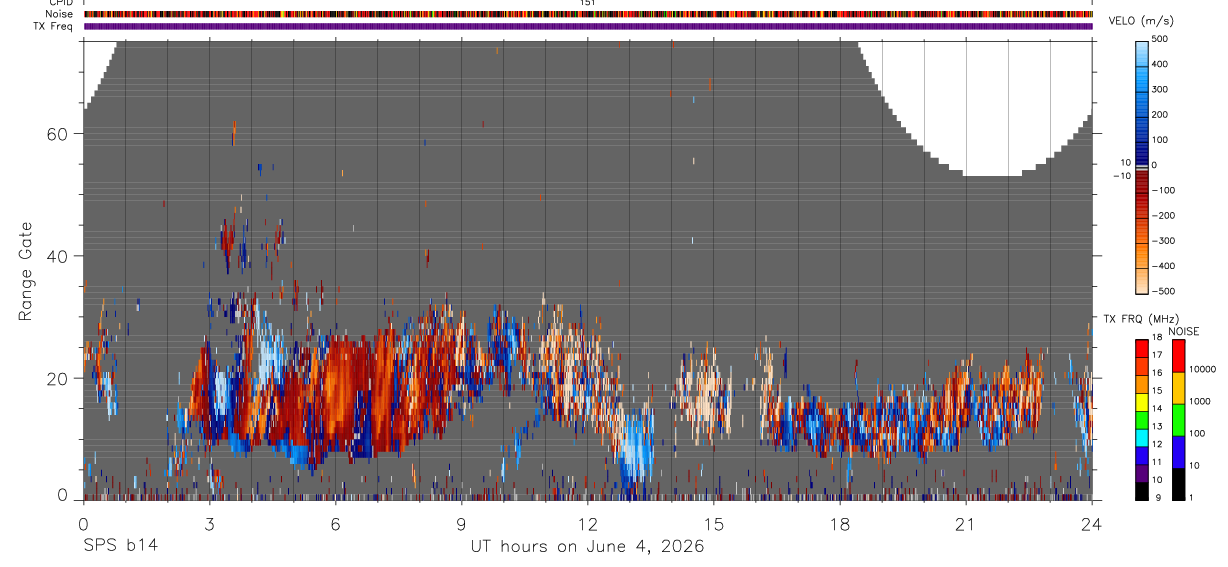
Task: Click the 60 tick on Range Gate axis
Action: (56, 134)
